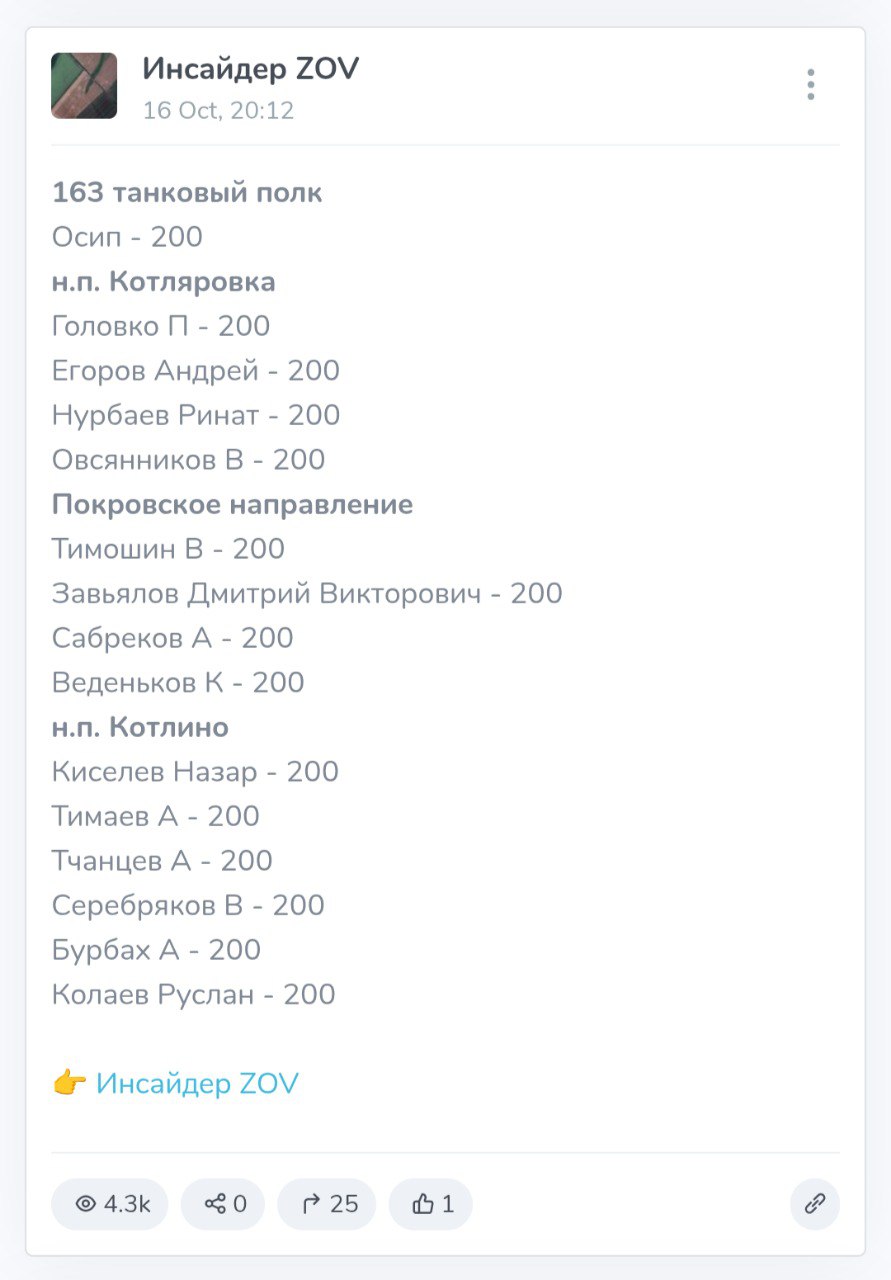The width and height of the screenshot is (891, 1280).
Task: Click the forward arrow icon showing 25
Action: pyautogui.click(x=327, y=1204)
